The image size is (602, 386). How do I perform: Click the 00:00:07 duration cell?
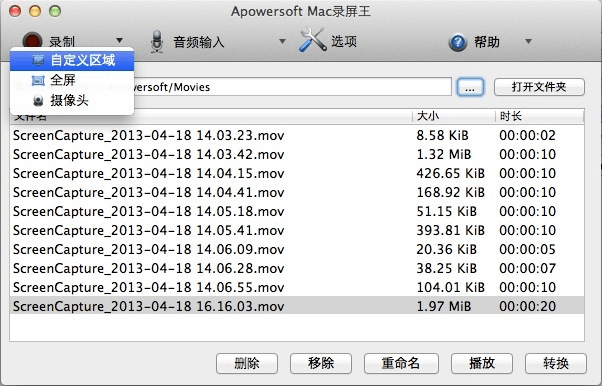[x=528, y=268]
